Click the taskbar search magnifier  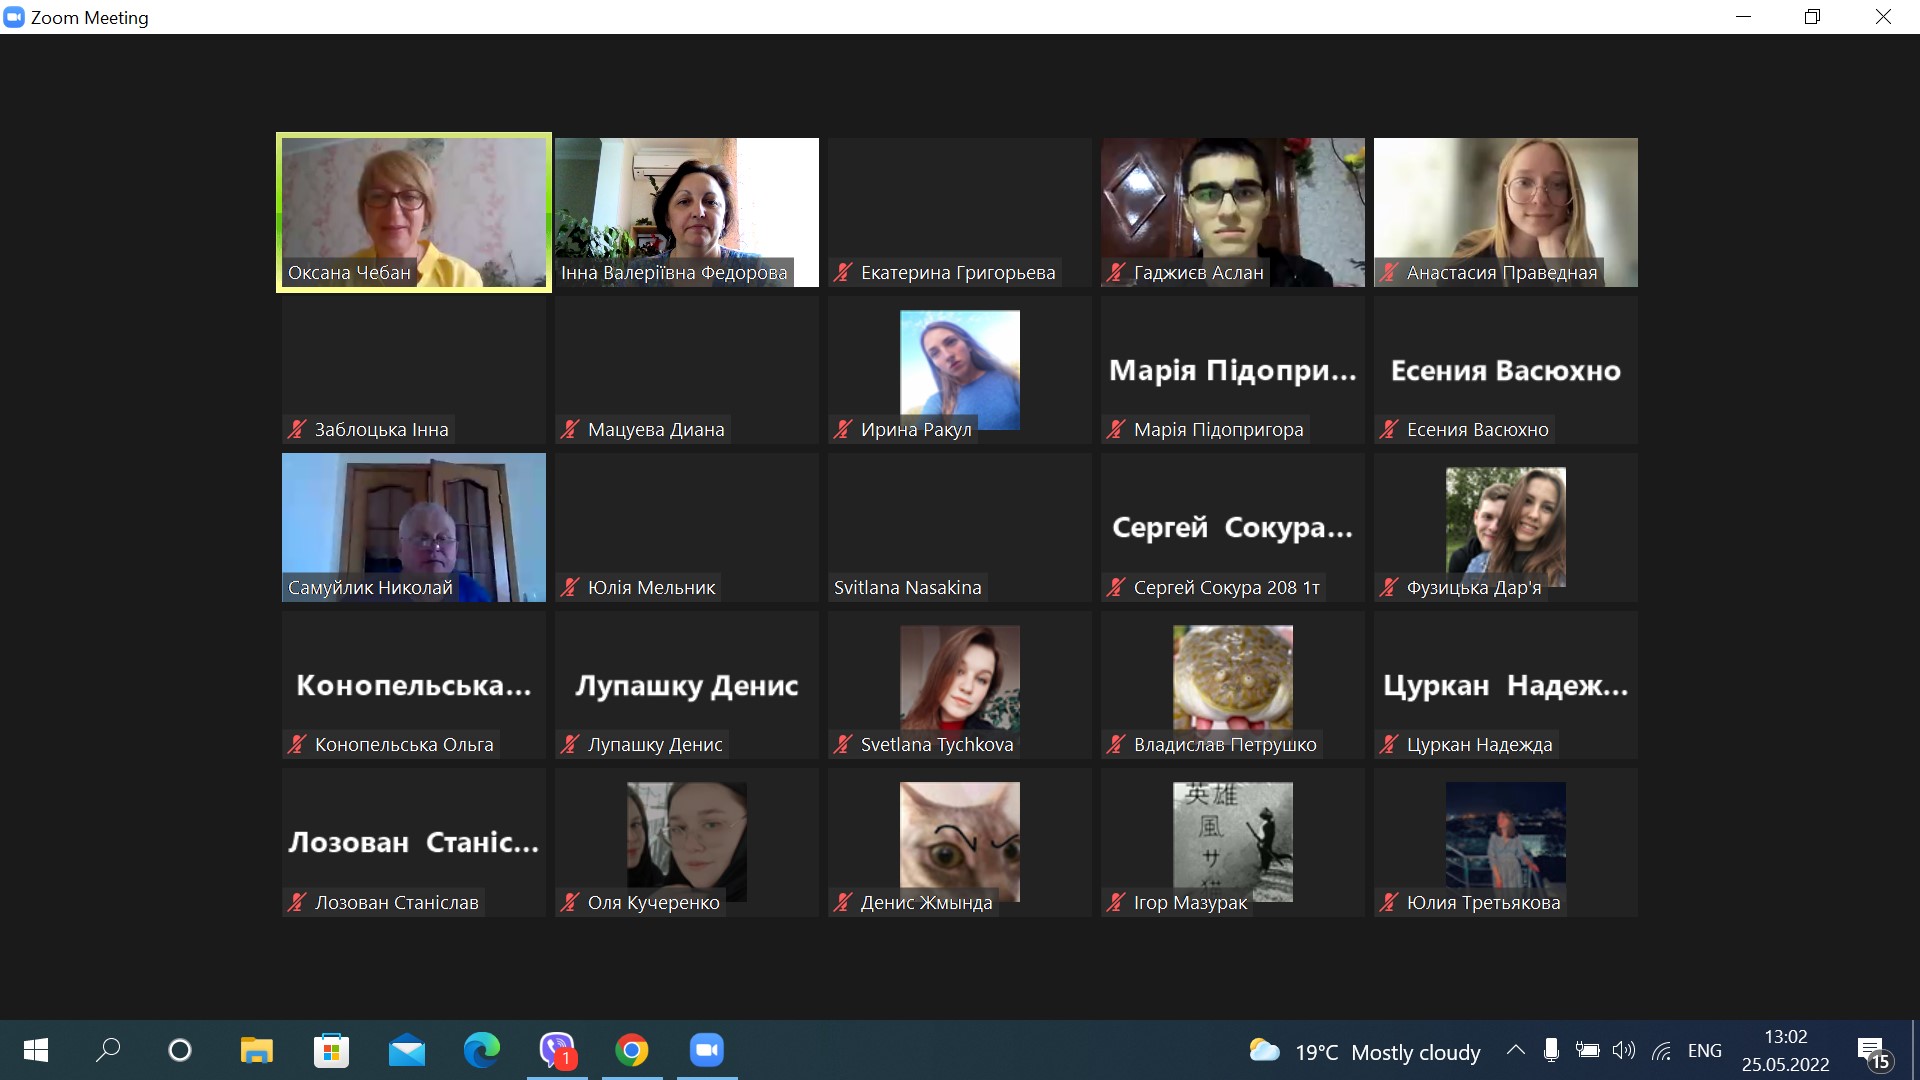tap(107, 1050)
